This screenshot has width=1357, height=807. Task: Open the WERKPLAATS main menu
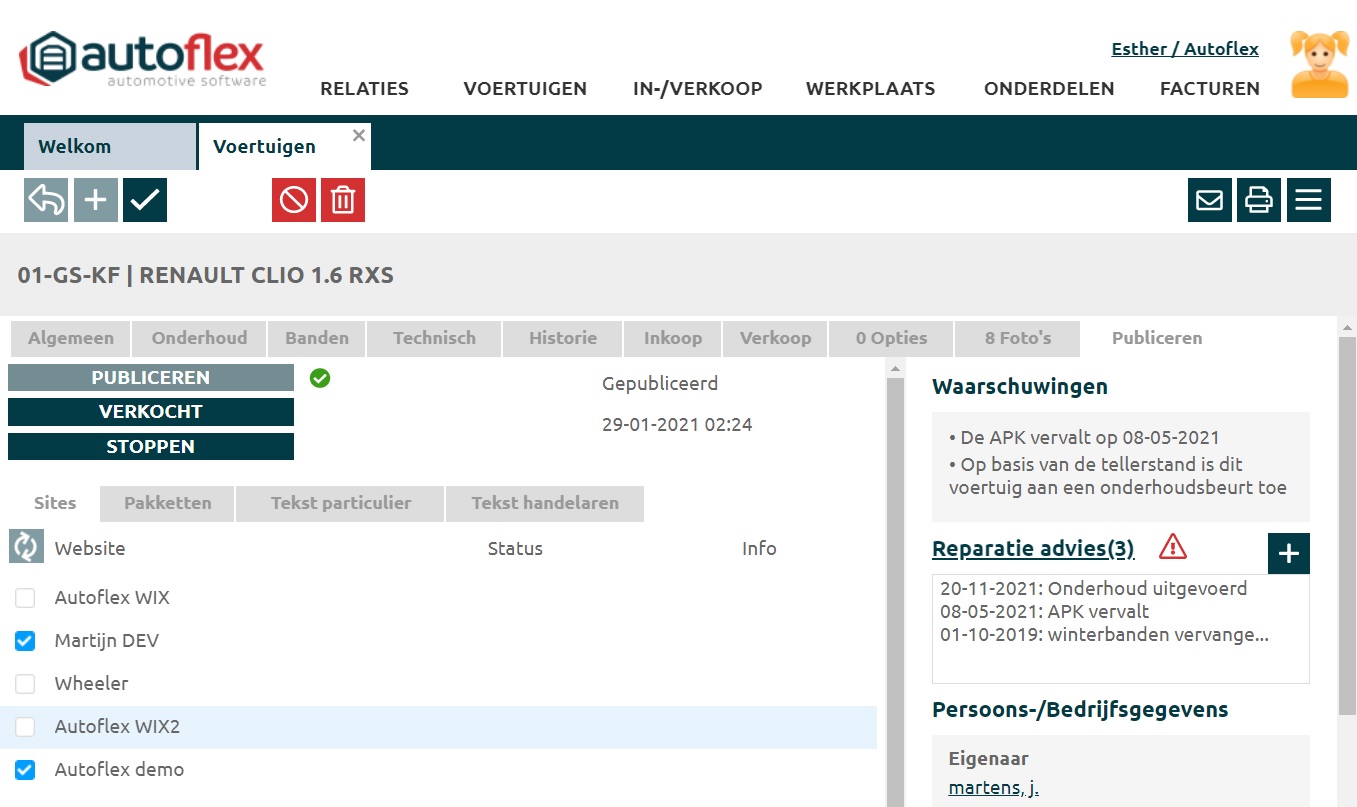(870, 89)
